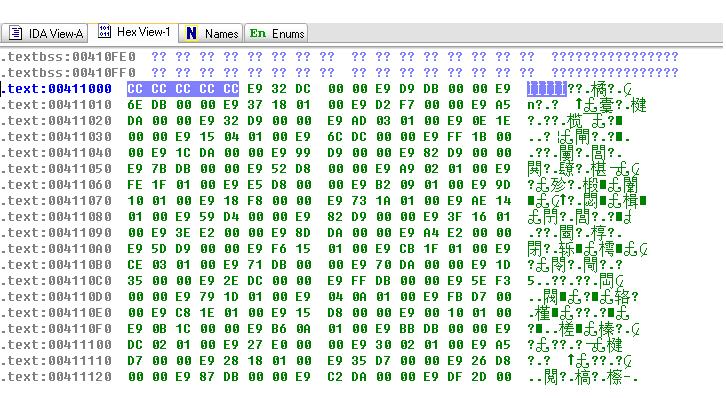Click the Hex View-1 binary icon

105,31
